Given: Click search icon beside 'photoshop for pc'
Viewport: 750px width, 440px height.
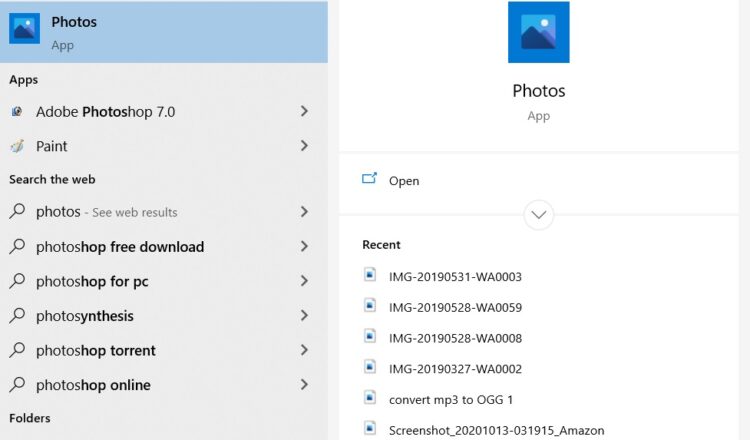Looking at the screenshot, I should pyautogui.click(x=17, y=280).
